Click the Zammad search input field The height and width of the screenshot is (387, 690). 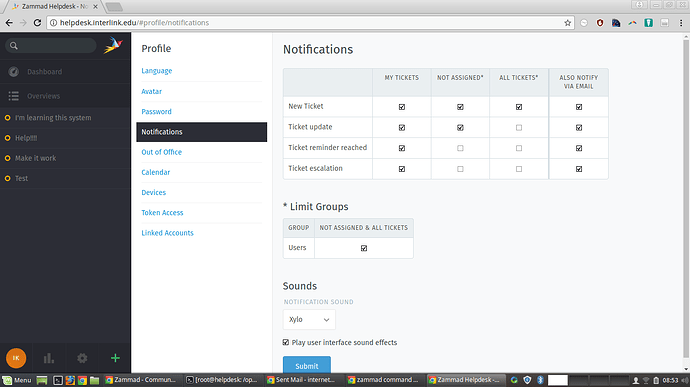[51, 45]
